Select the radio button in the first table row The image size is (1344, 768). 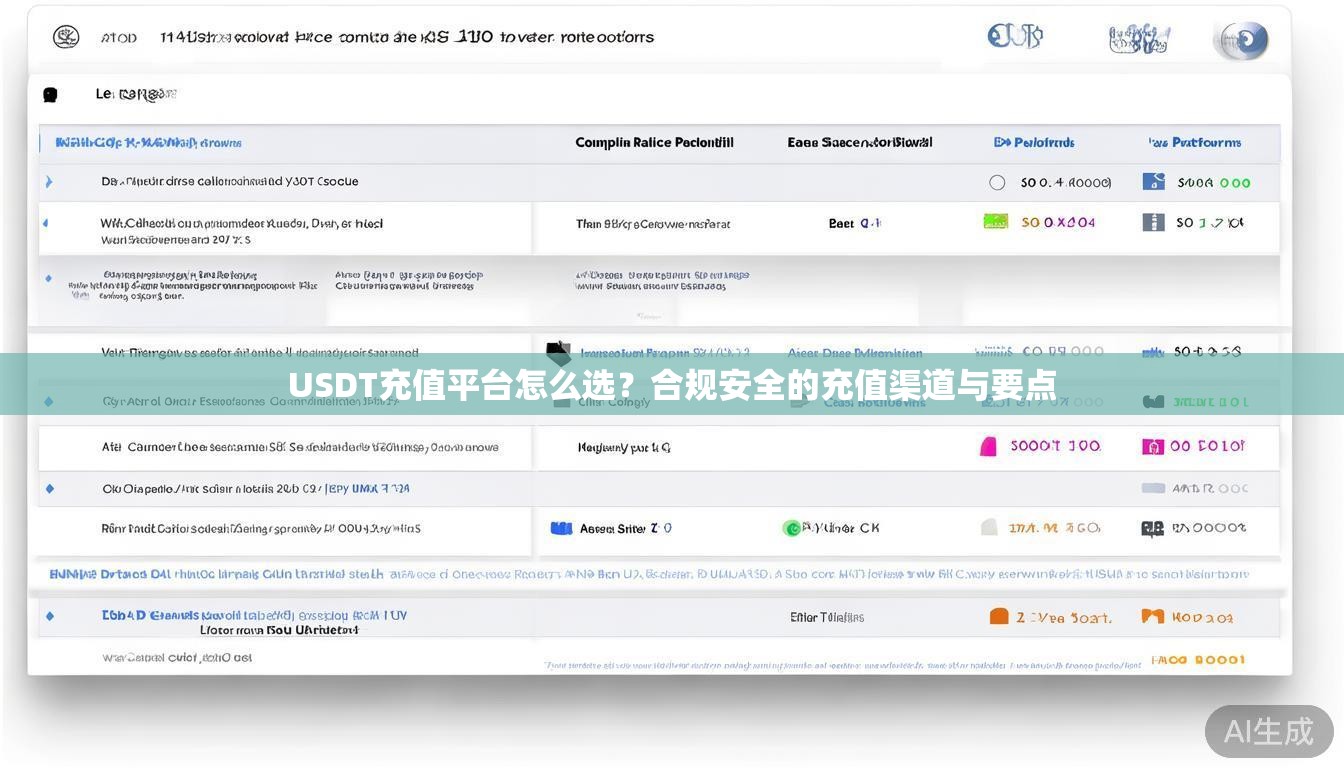tap(997, 182)
